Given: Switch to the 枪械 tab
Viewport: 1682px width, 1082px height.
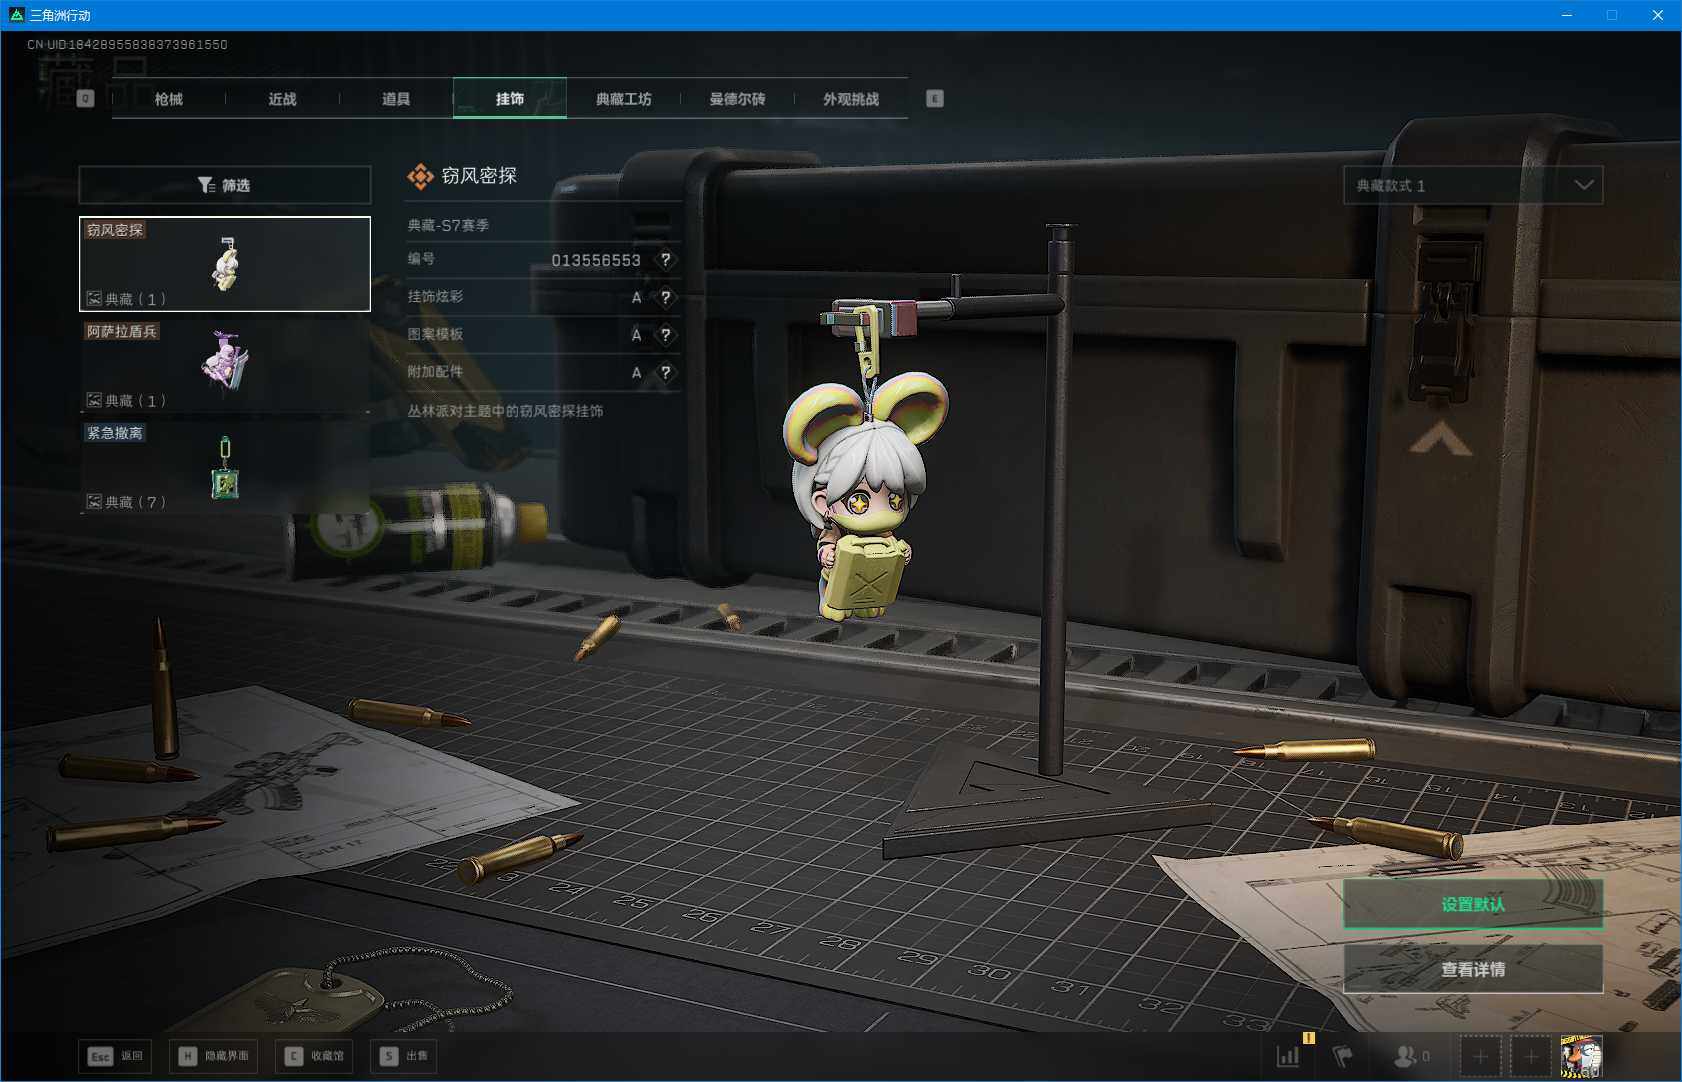Looking at the screenshot, I should tap(169, 99).
